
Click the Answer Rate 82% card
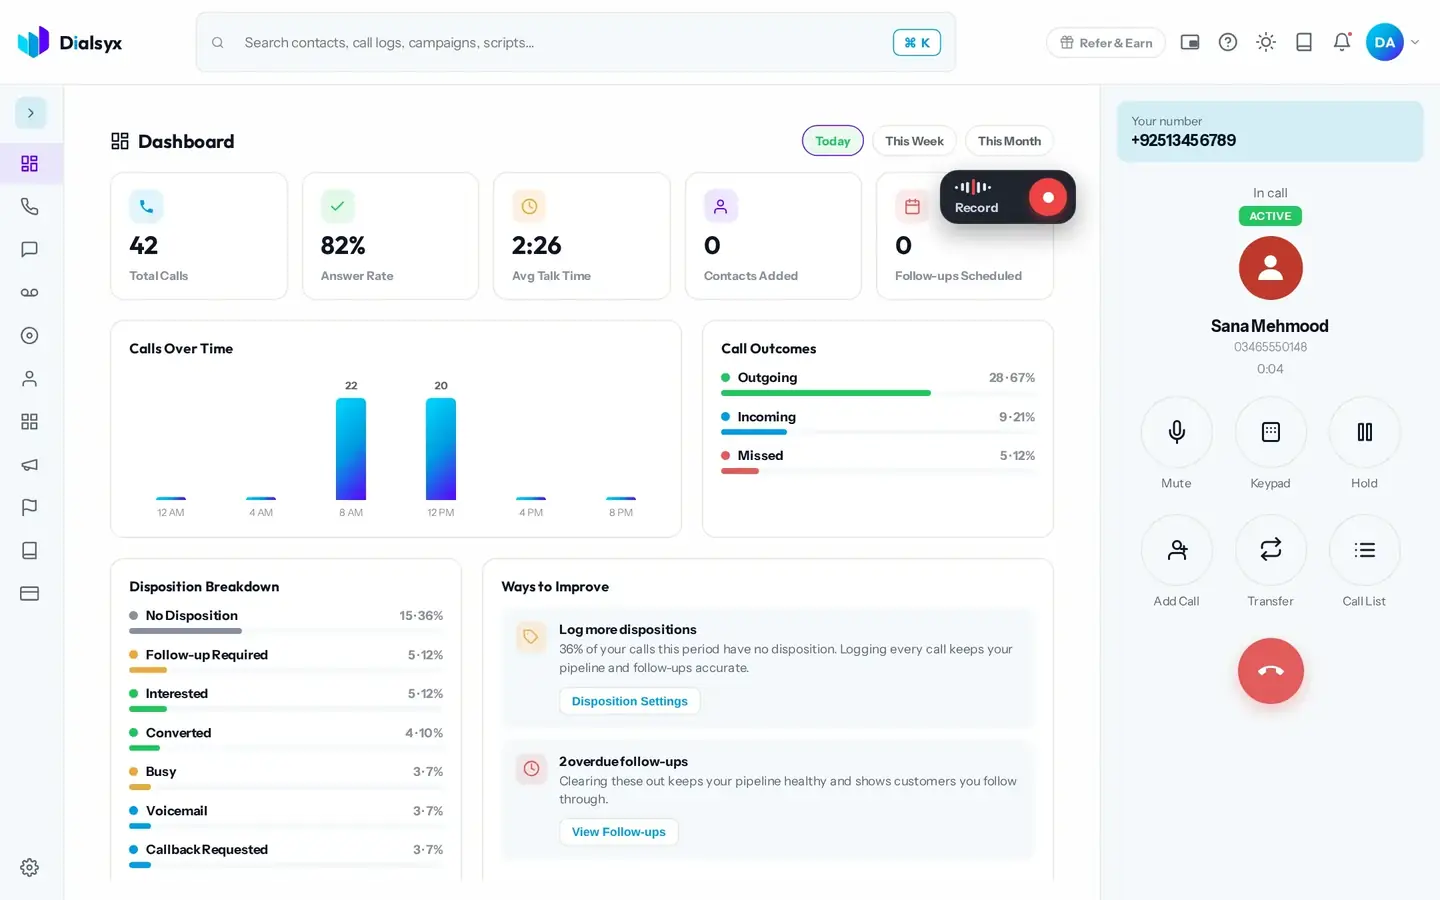[x=390, y=236]
